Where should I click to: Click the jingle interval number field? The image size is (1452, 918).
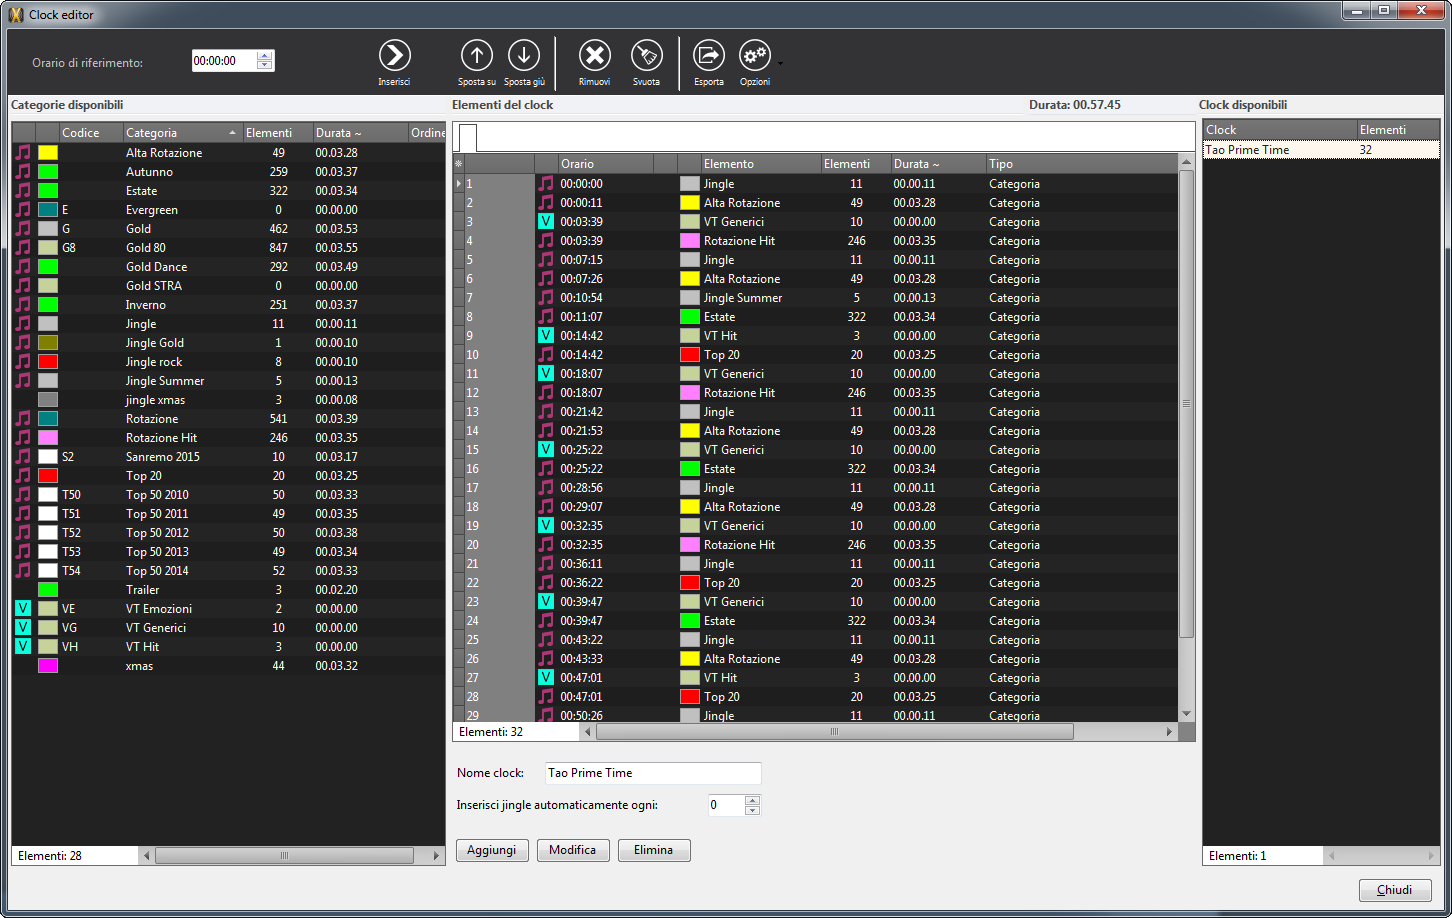click(x=727, y=805)
